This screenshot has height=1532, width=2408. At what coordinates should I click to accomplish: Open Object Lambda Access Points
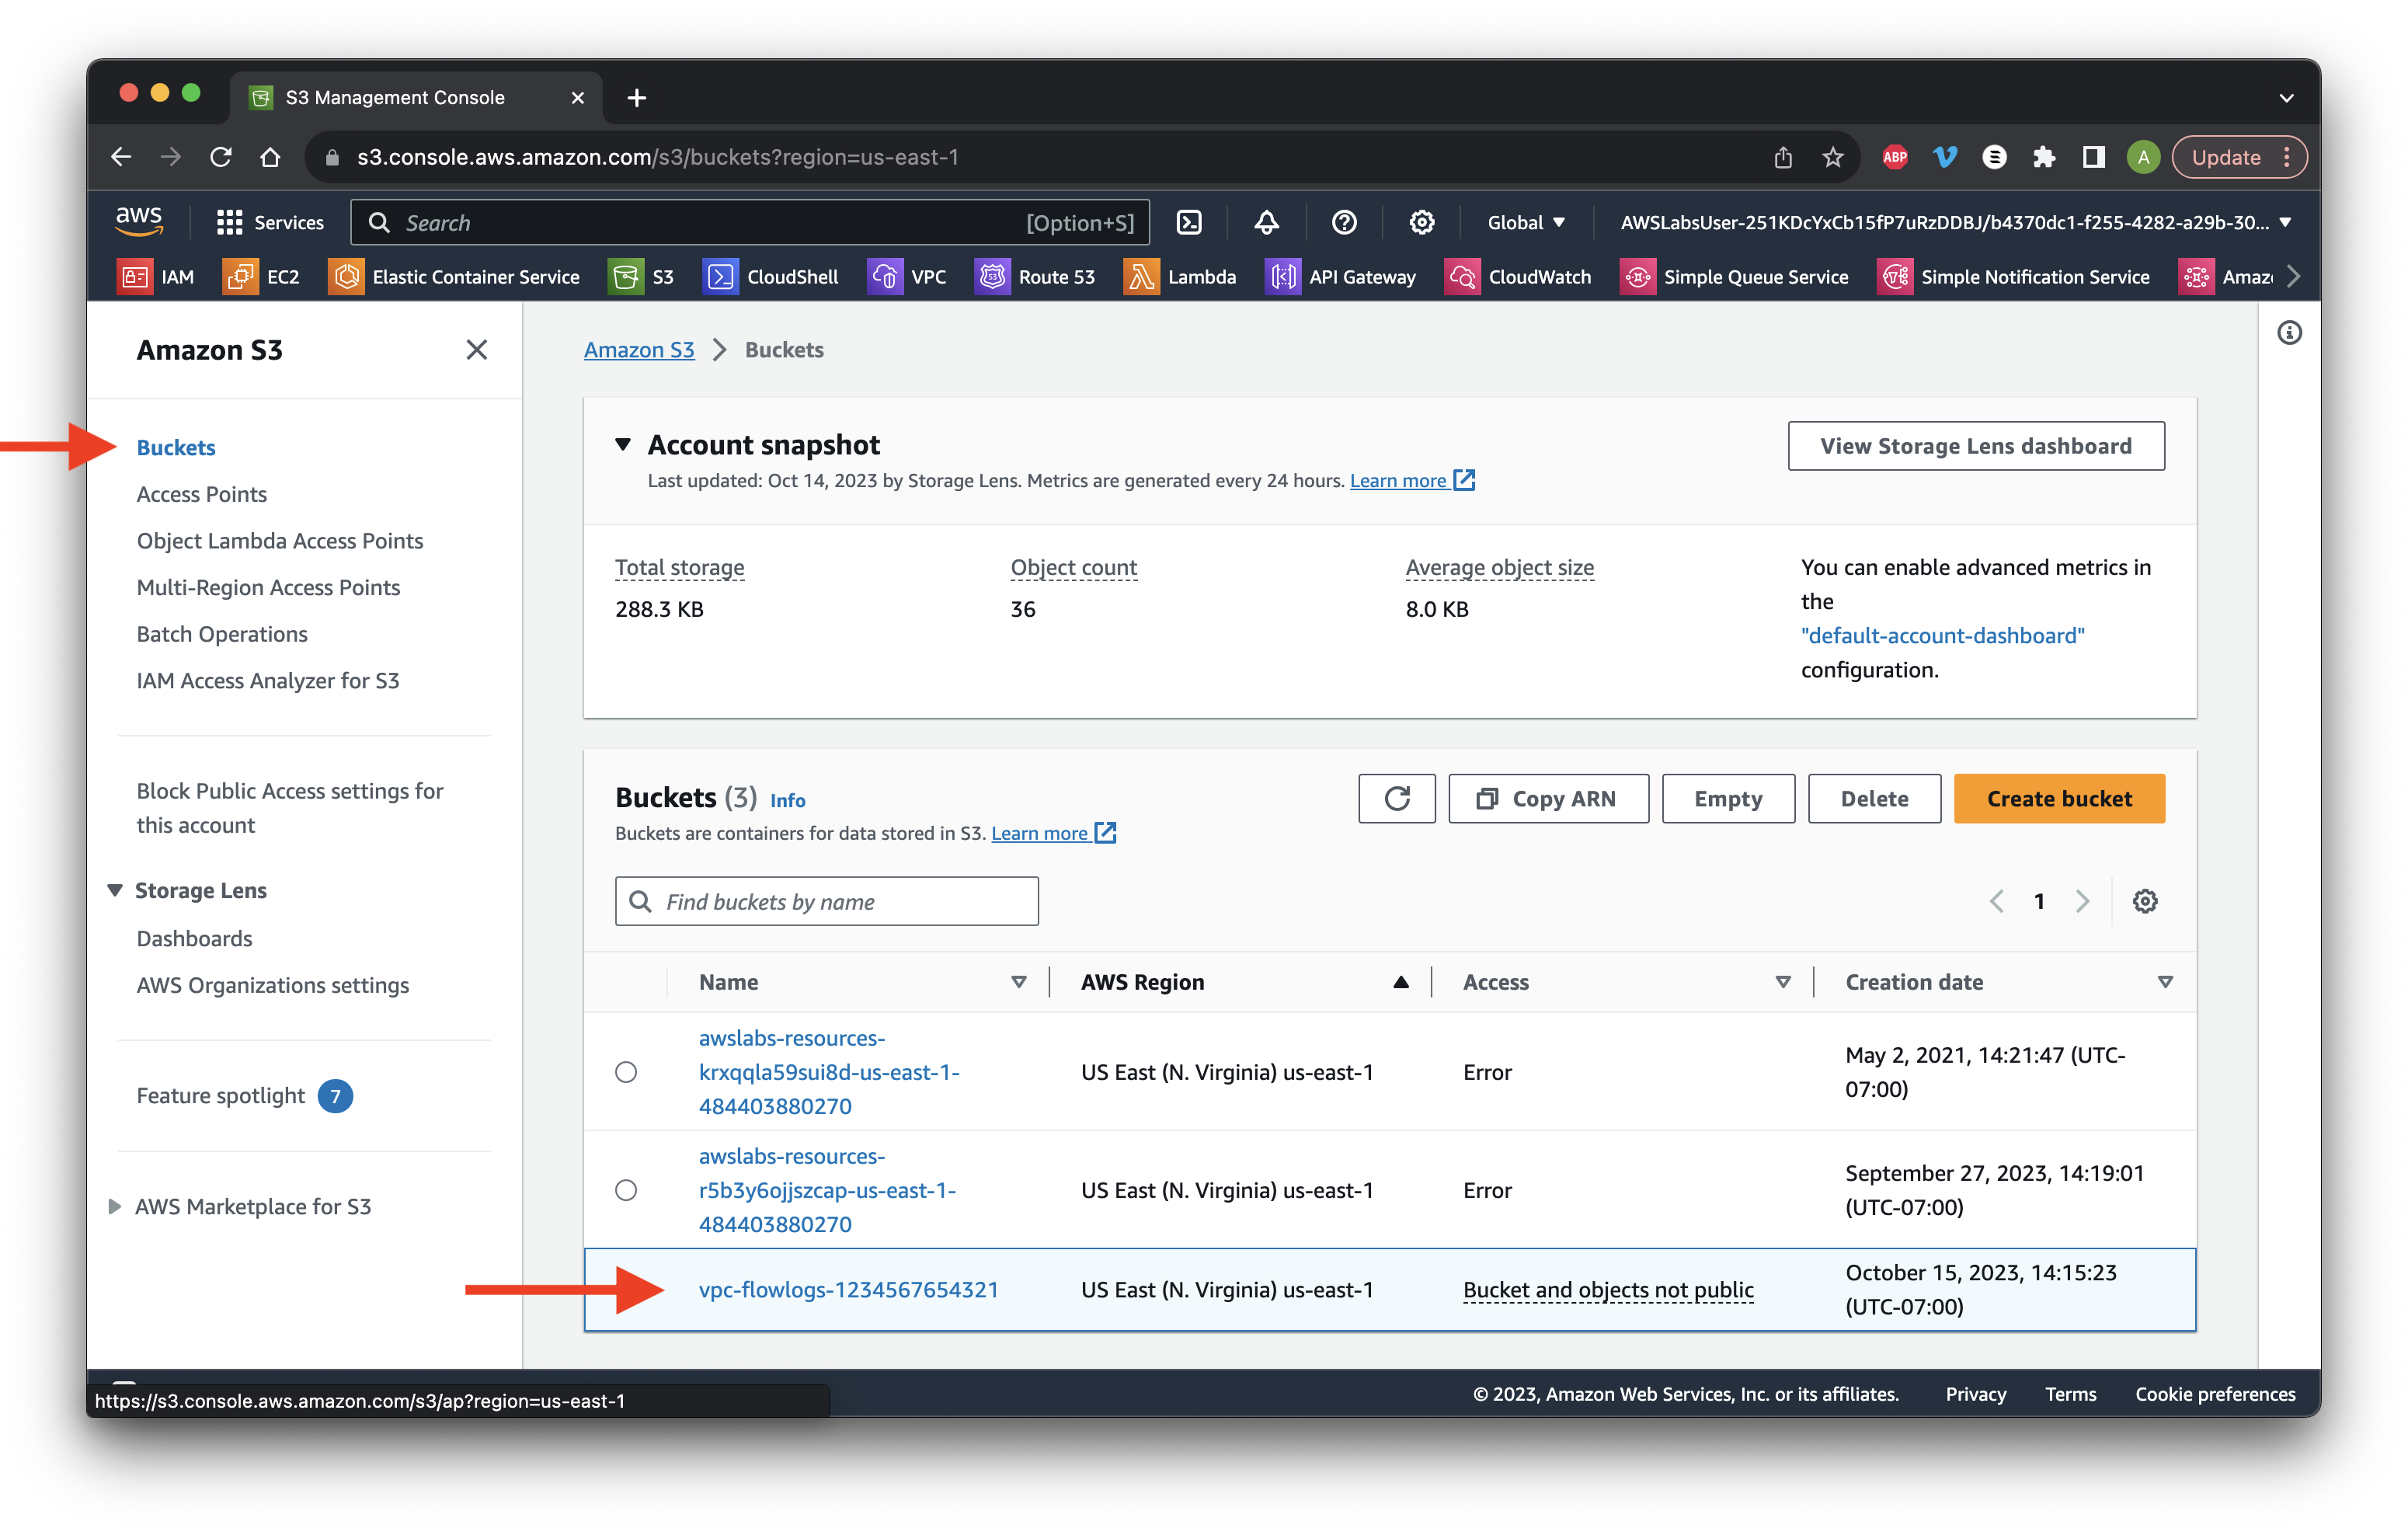pos(280,541)
